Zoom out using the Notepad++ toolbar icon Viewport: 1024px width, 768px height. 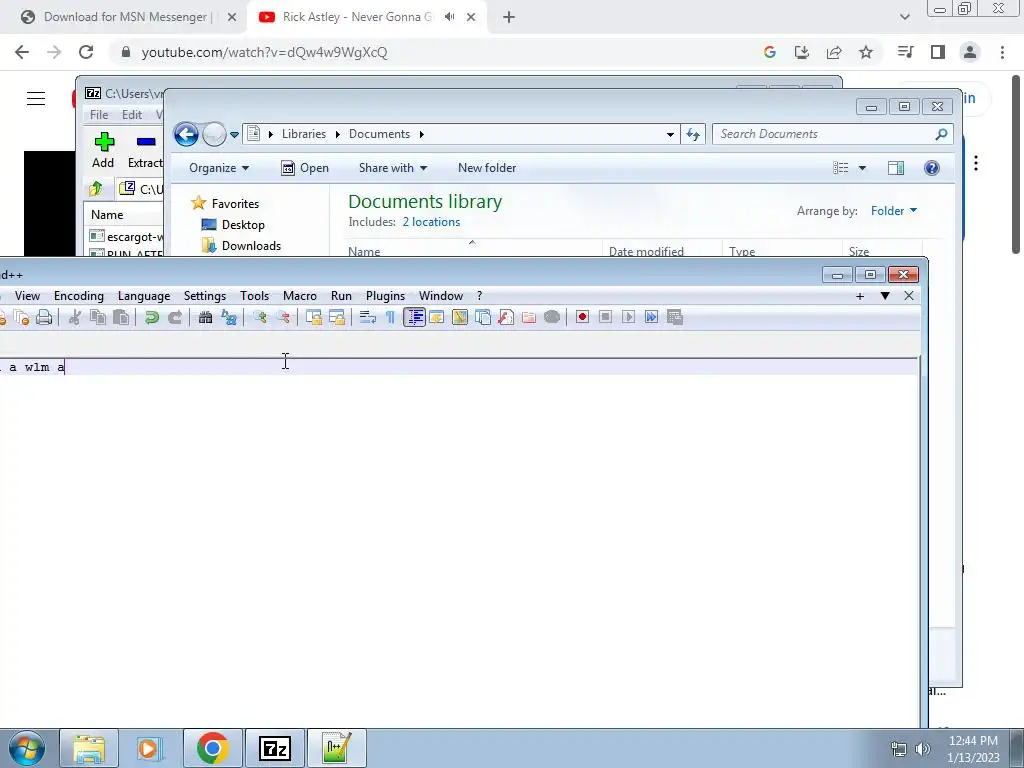(x=283, y=317)
